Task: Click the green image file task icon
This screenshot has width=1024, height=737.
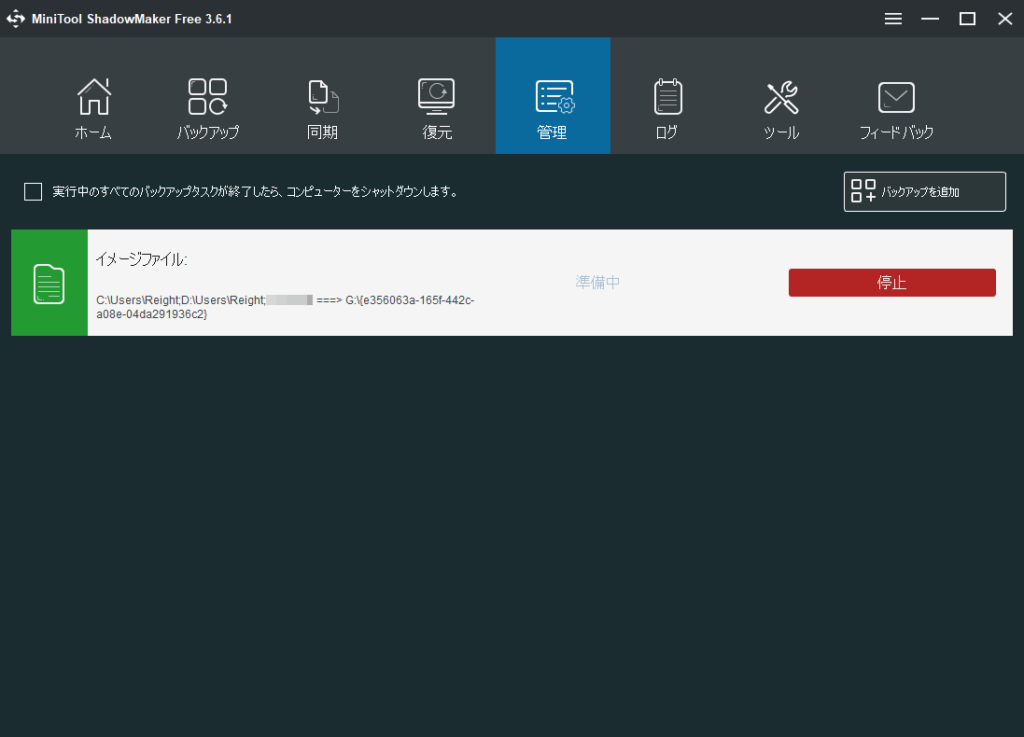Action: pos(50,283)
